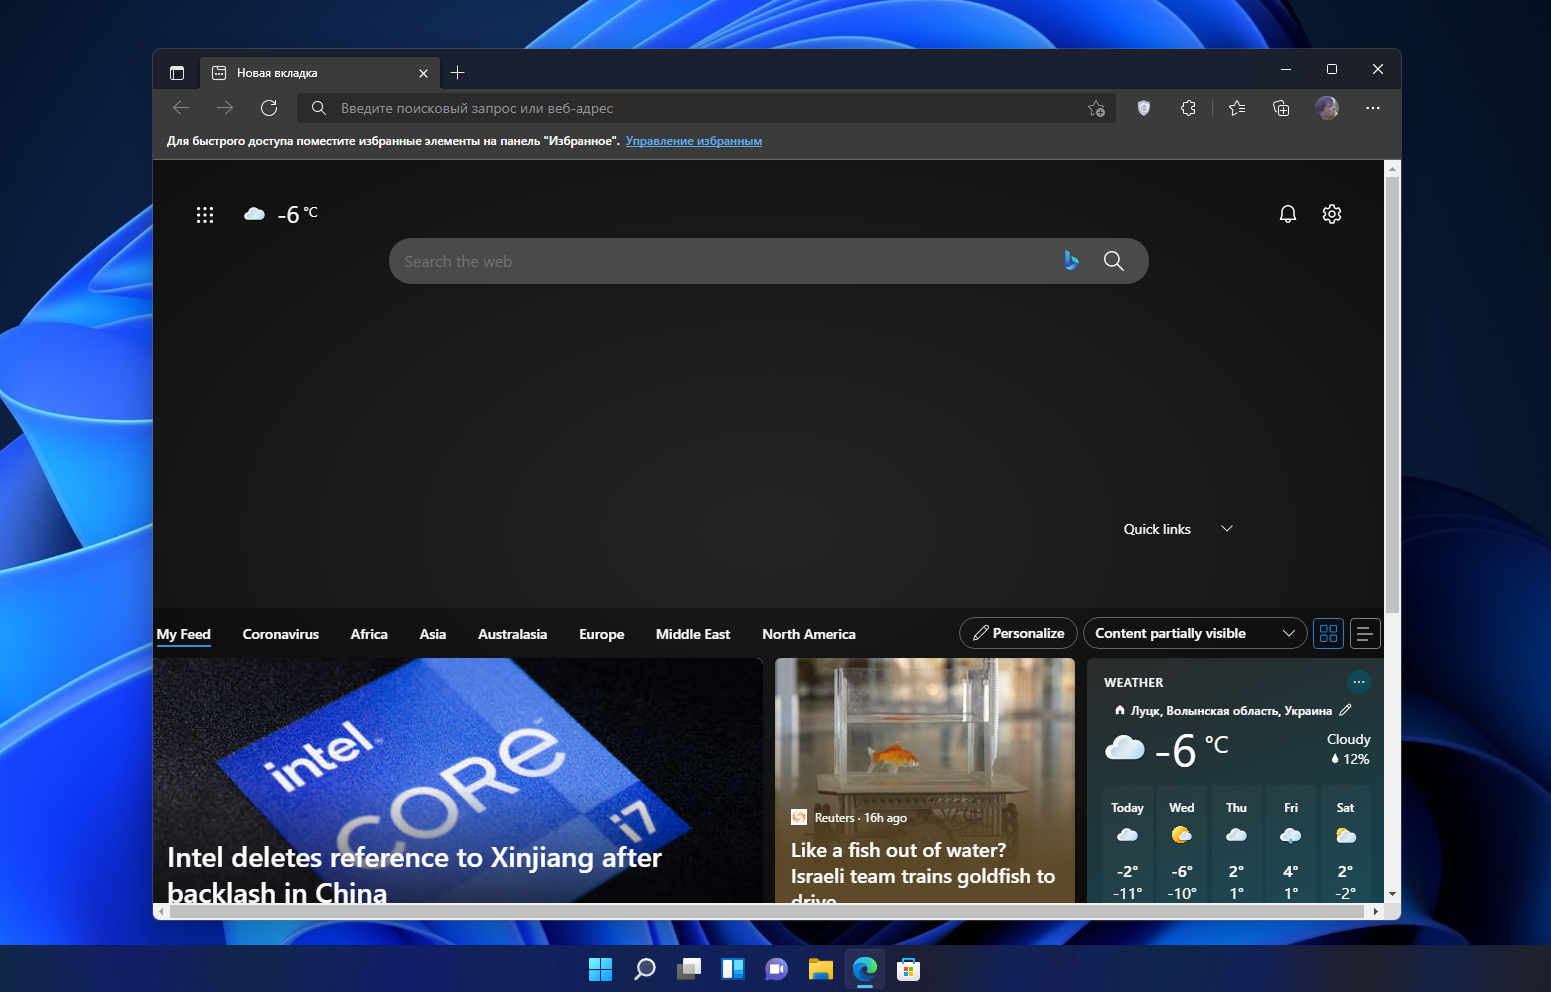Select the Coronavirus tab
The height and width of the screenshot is (992, 1551).
[x=281, y=634]
